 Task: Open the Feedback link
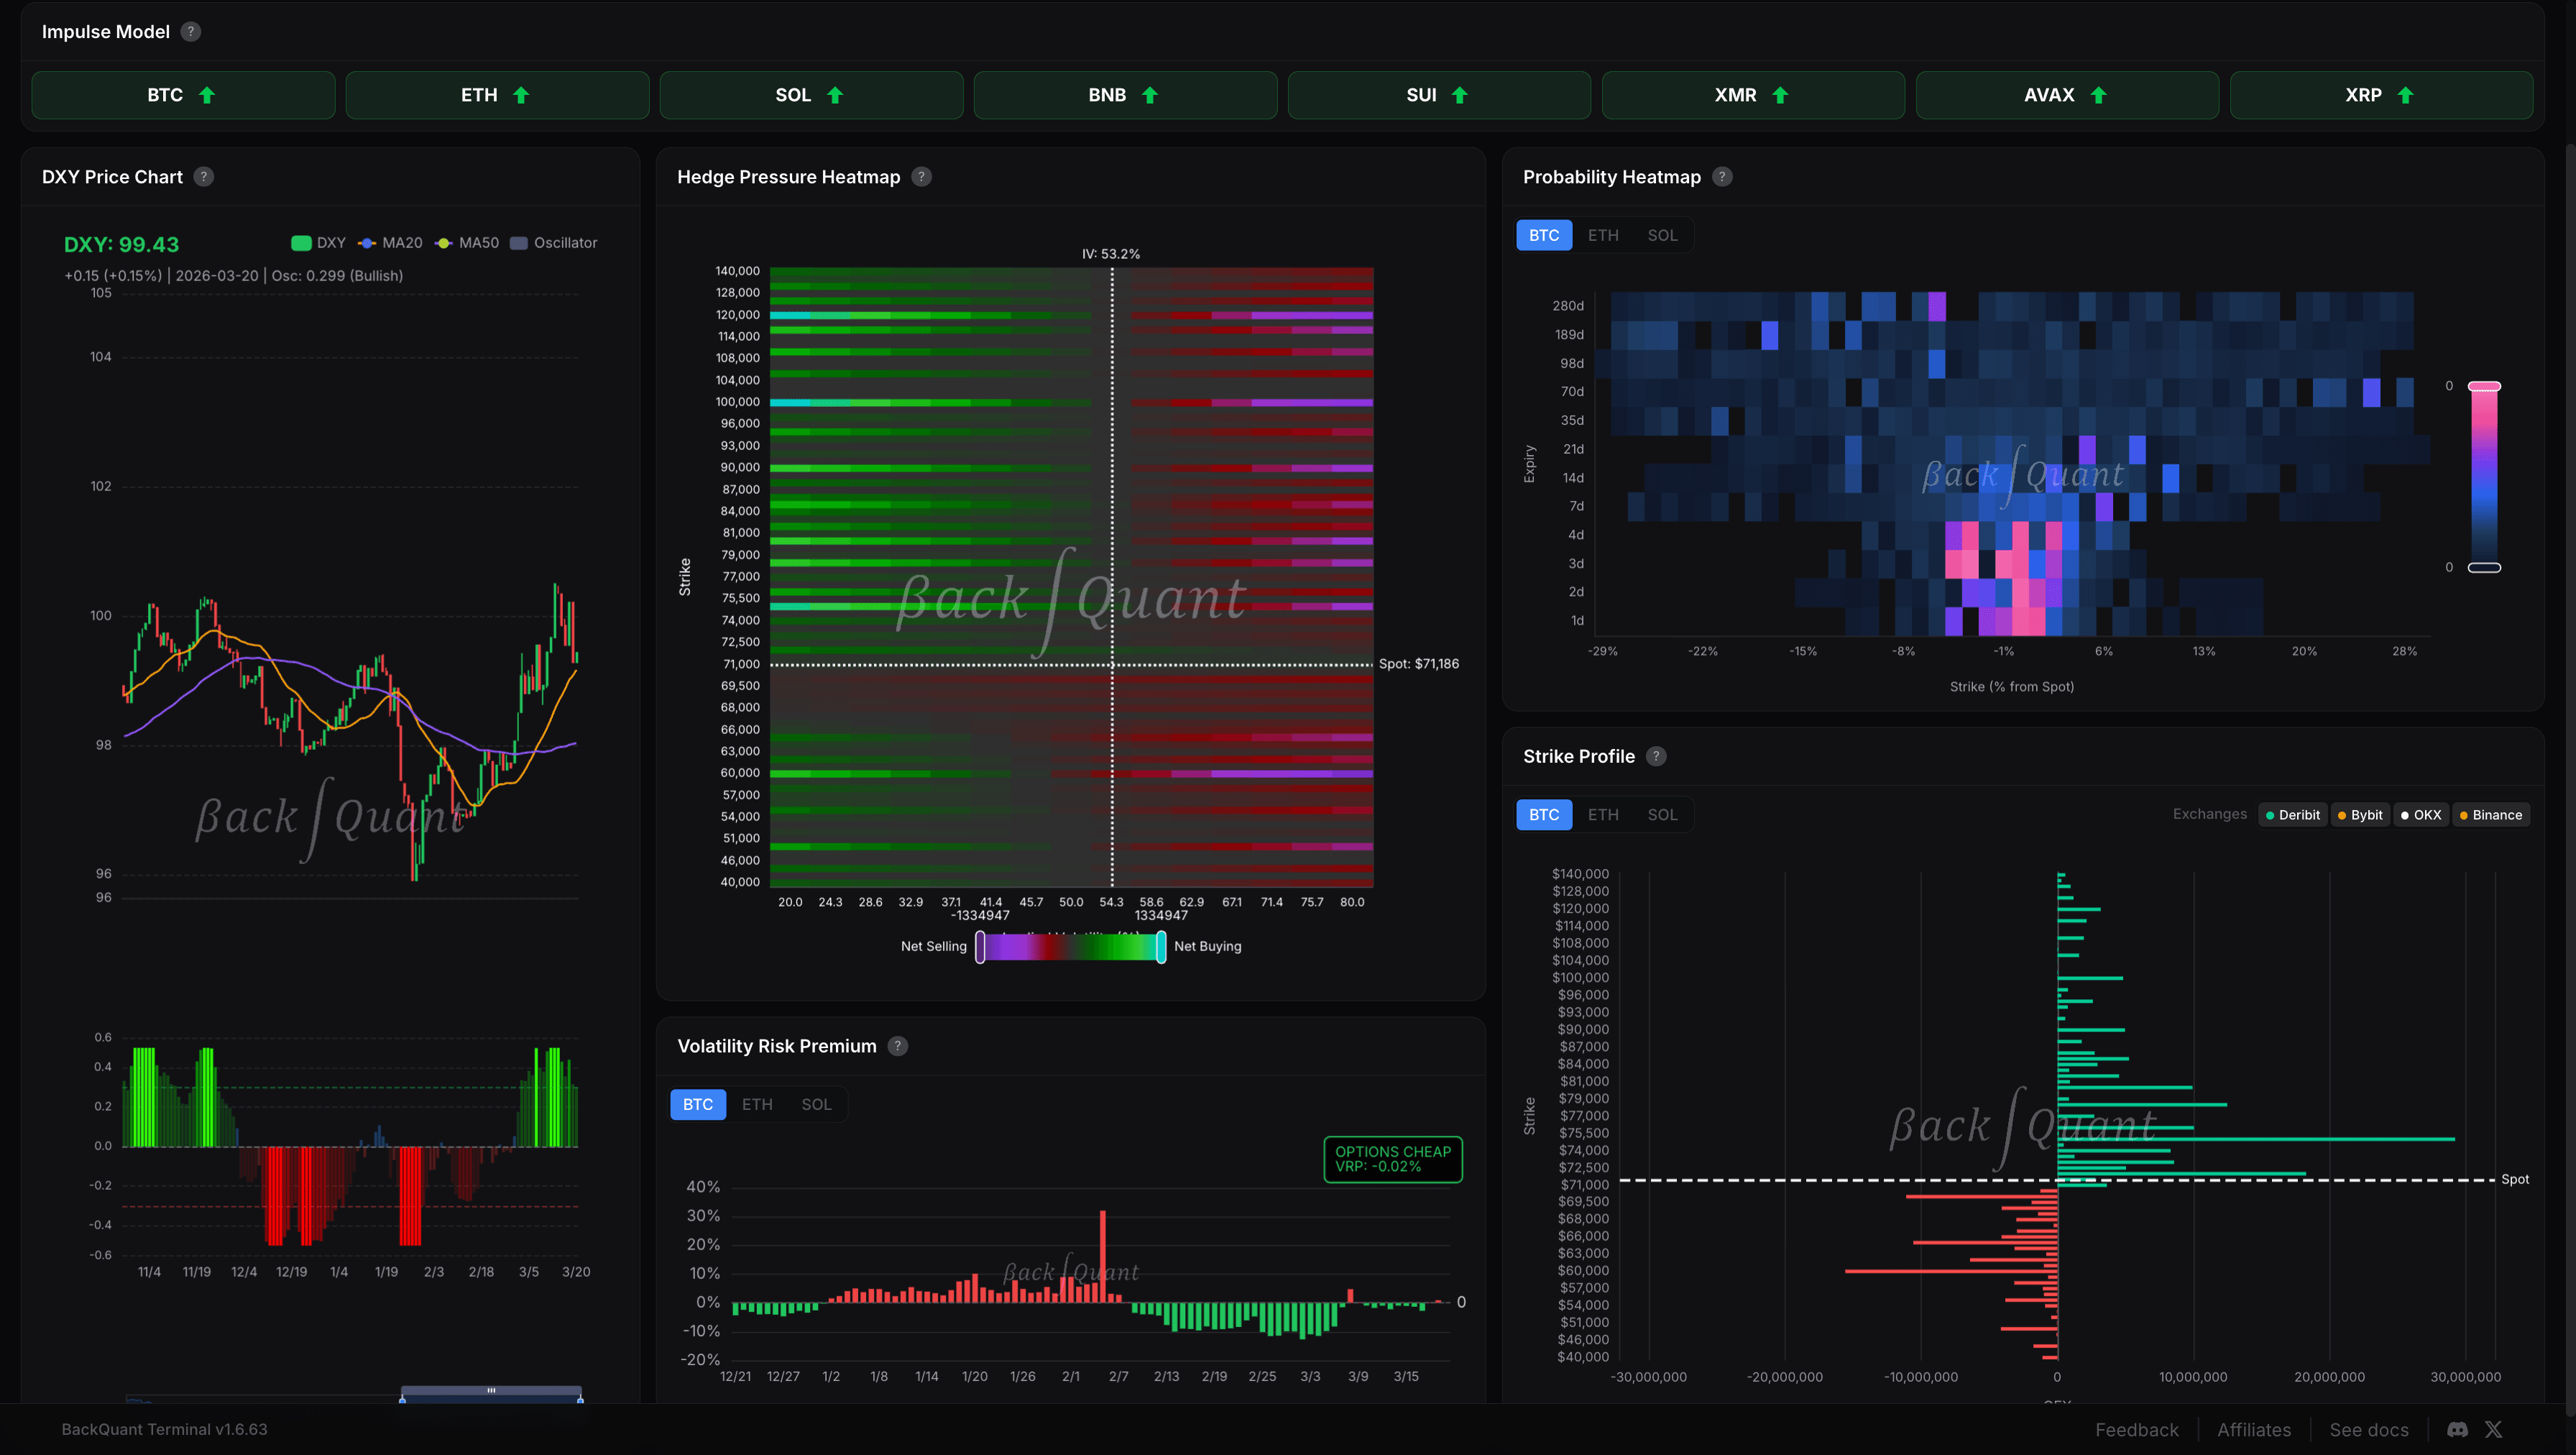(x=2137, y=1429)
